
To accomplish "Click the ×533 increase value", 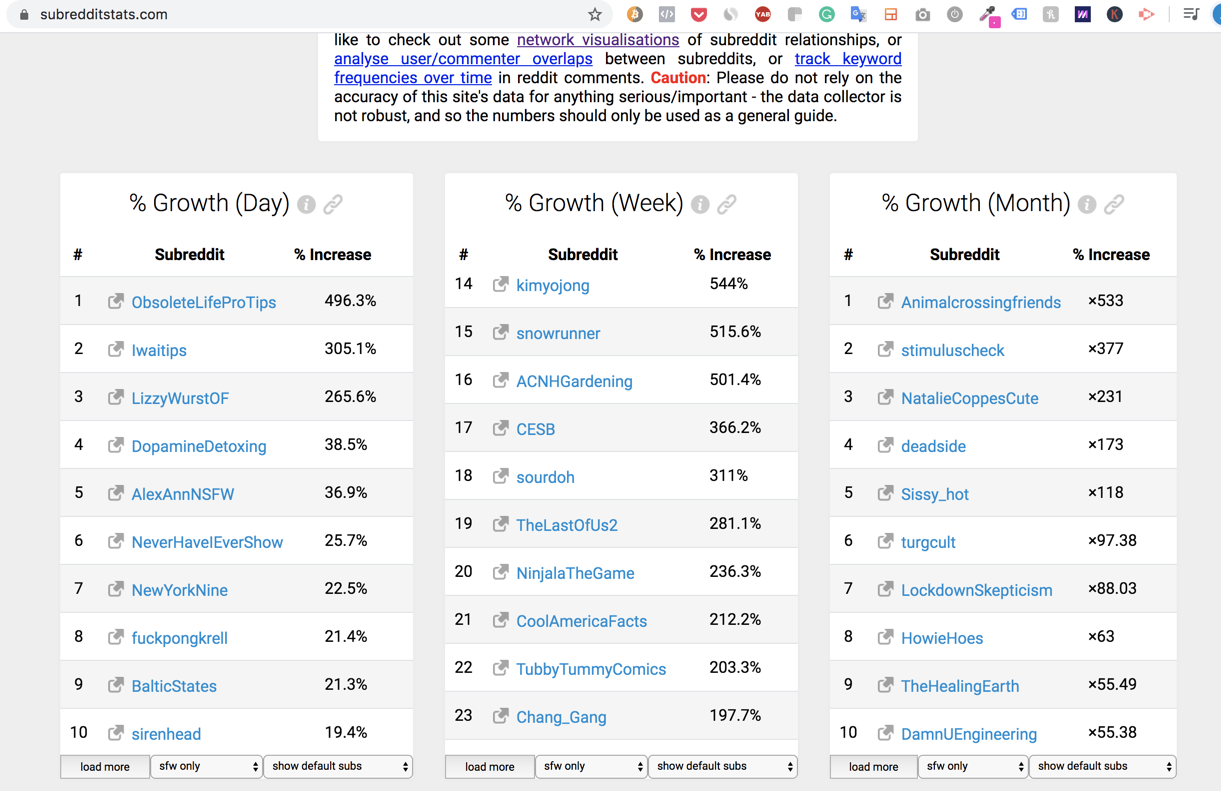I will click(1106, 300).
